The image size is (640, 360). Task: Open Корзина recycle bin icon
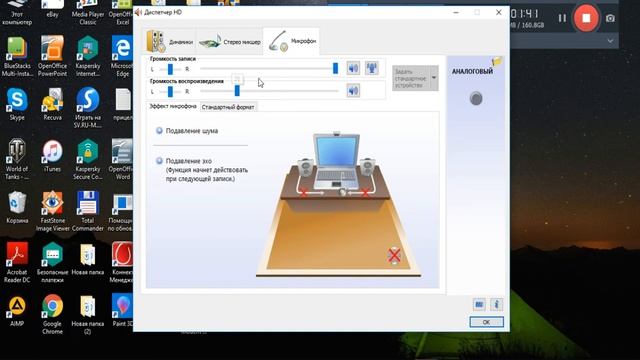coord(17,207)
